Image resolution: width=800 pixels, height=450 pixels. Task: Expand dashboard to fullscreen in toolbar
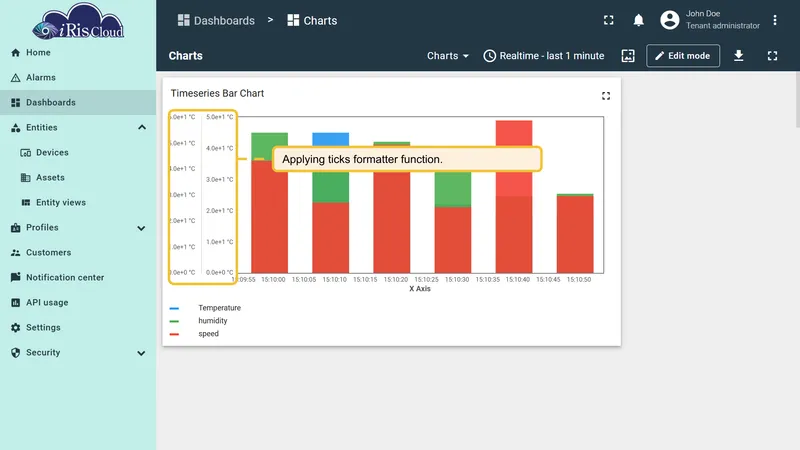(x=772, y=56)
